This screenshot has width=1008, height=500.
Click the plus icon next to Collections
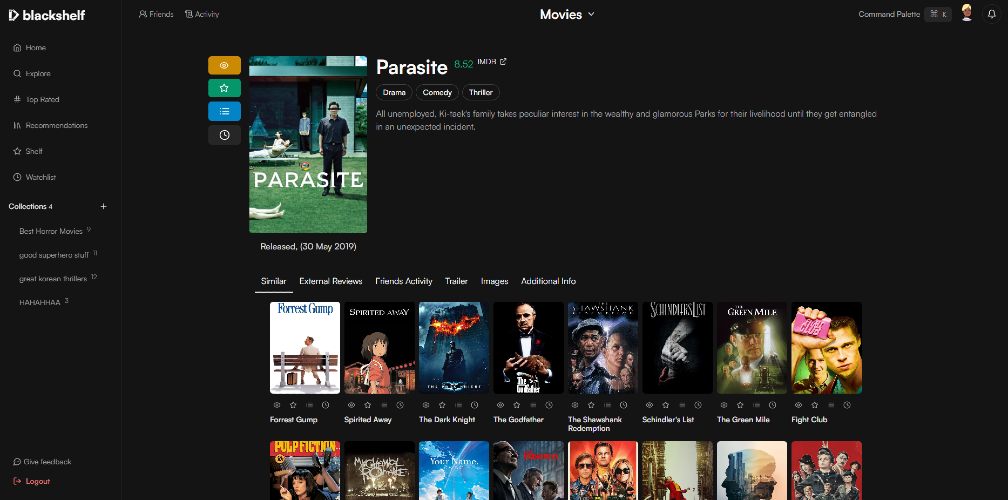(x=104, y=206)
